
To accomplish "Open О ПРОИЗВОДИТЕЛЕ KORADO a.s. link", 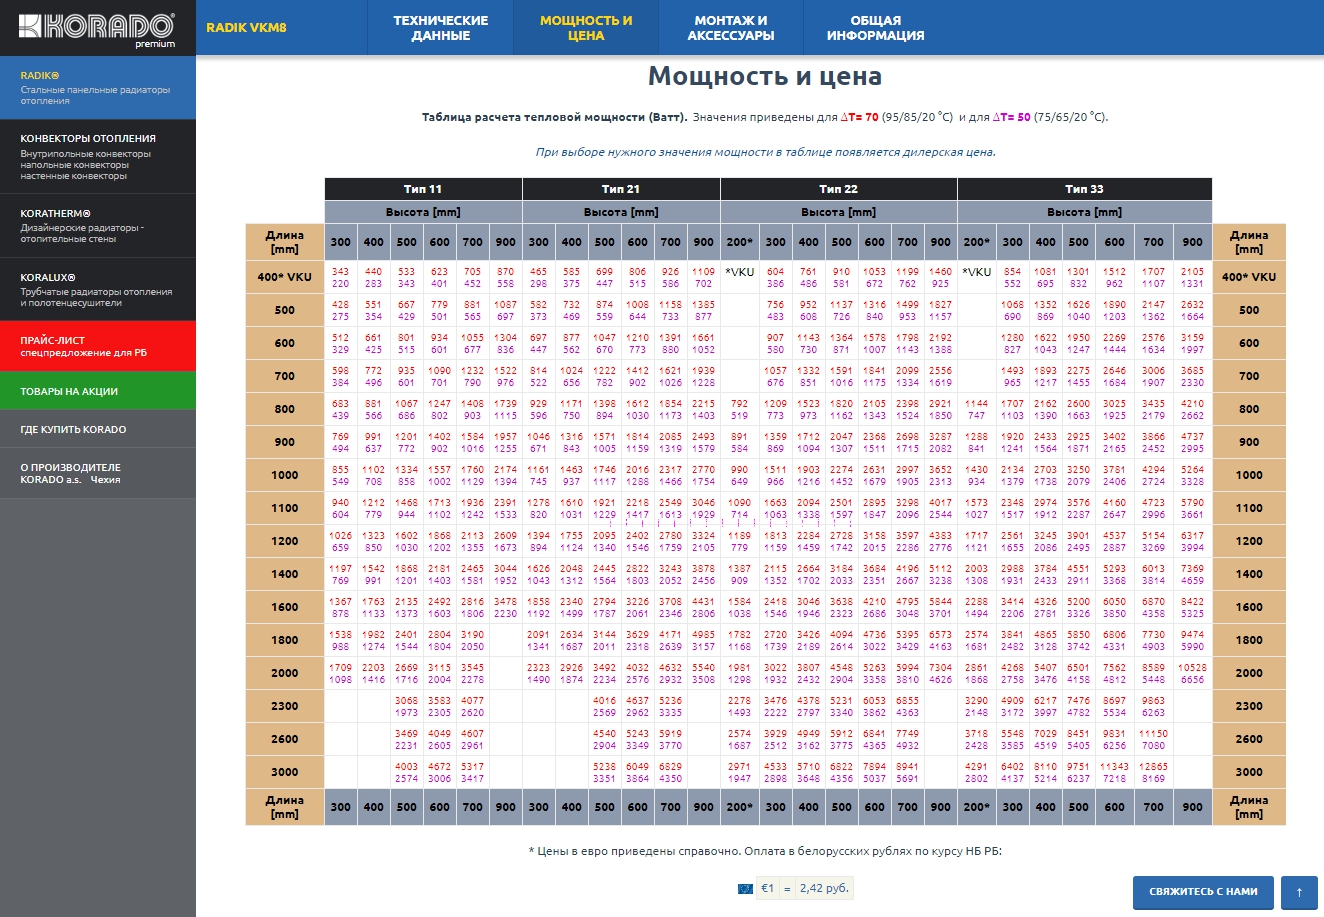I will (x=98, y=473).
